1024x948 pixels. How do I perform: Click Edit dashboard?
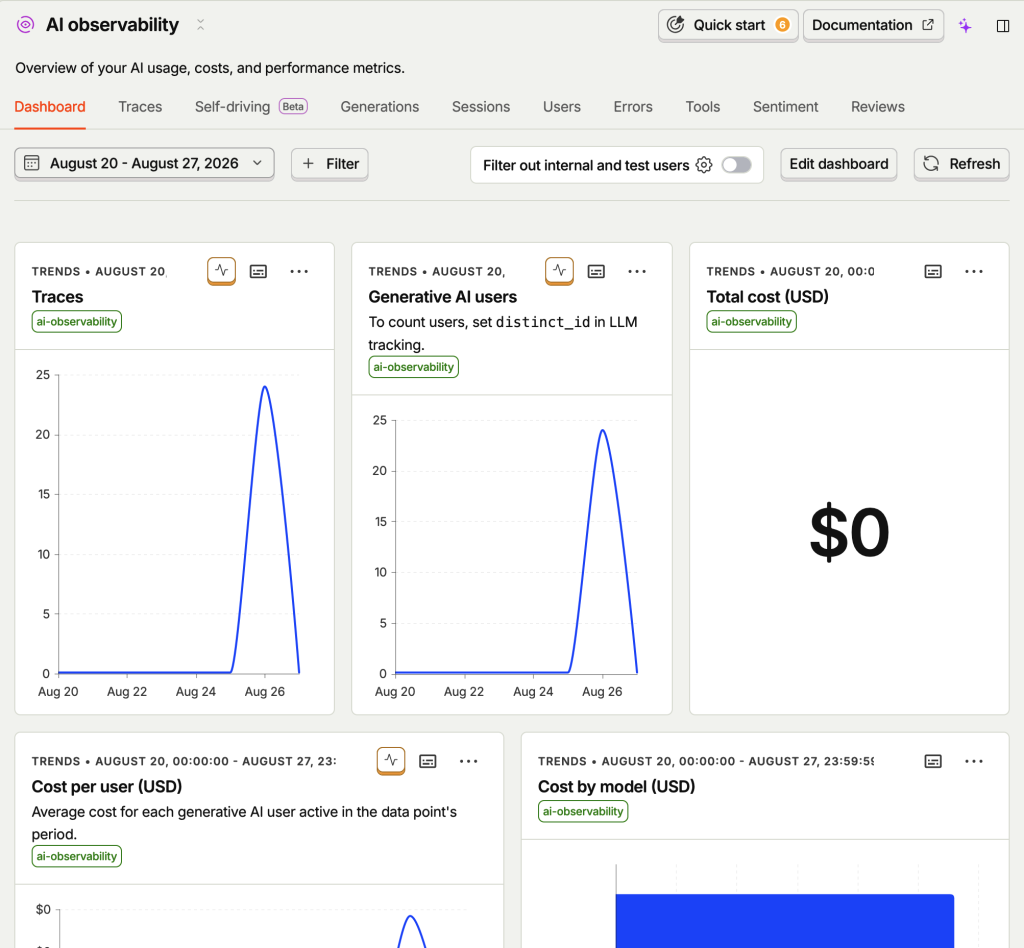click(839, 164)
